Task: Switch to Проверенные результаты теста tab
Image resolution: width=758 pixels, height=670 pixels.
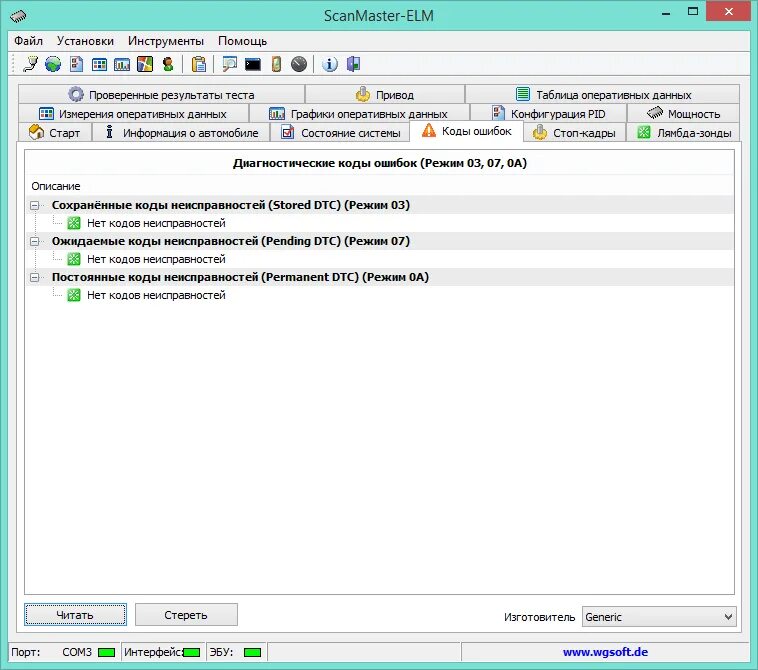Action: [x=161, y=94]
